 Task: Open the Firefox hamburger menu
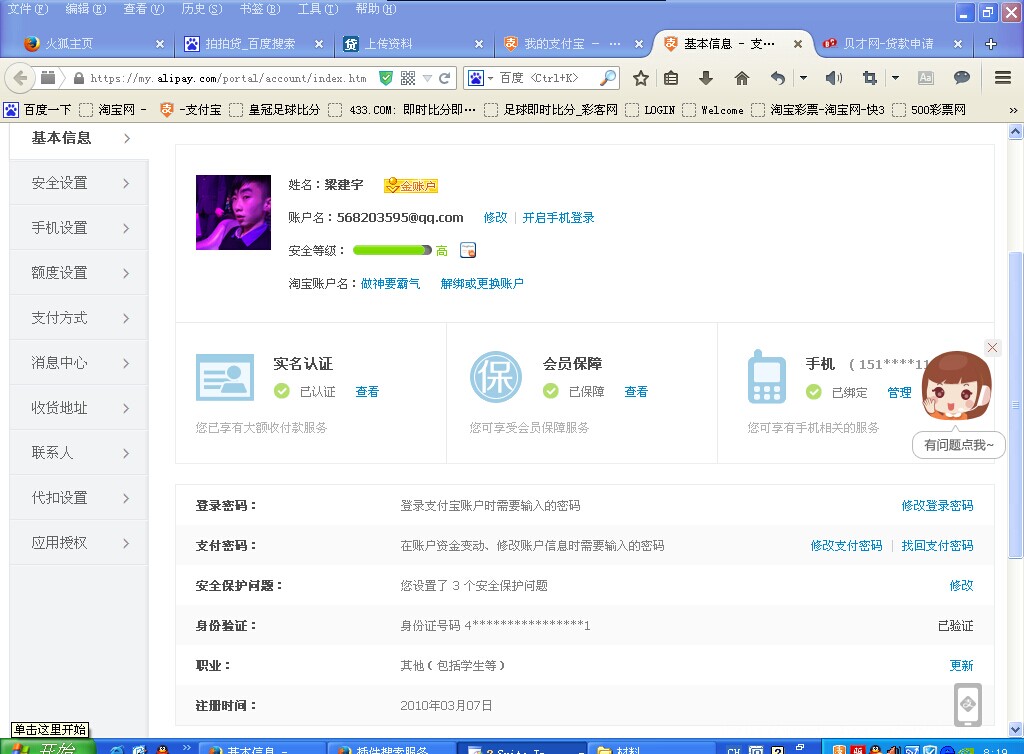(x=1003, y=78)
